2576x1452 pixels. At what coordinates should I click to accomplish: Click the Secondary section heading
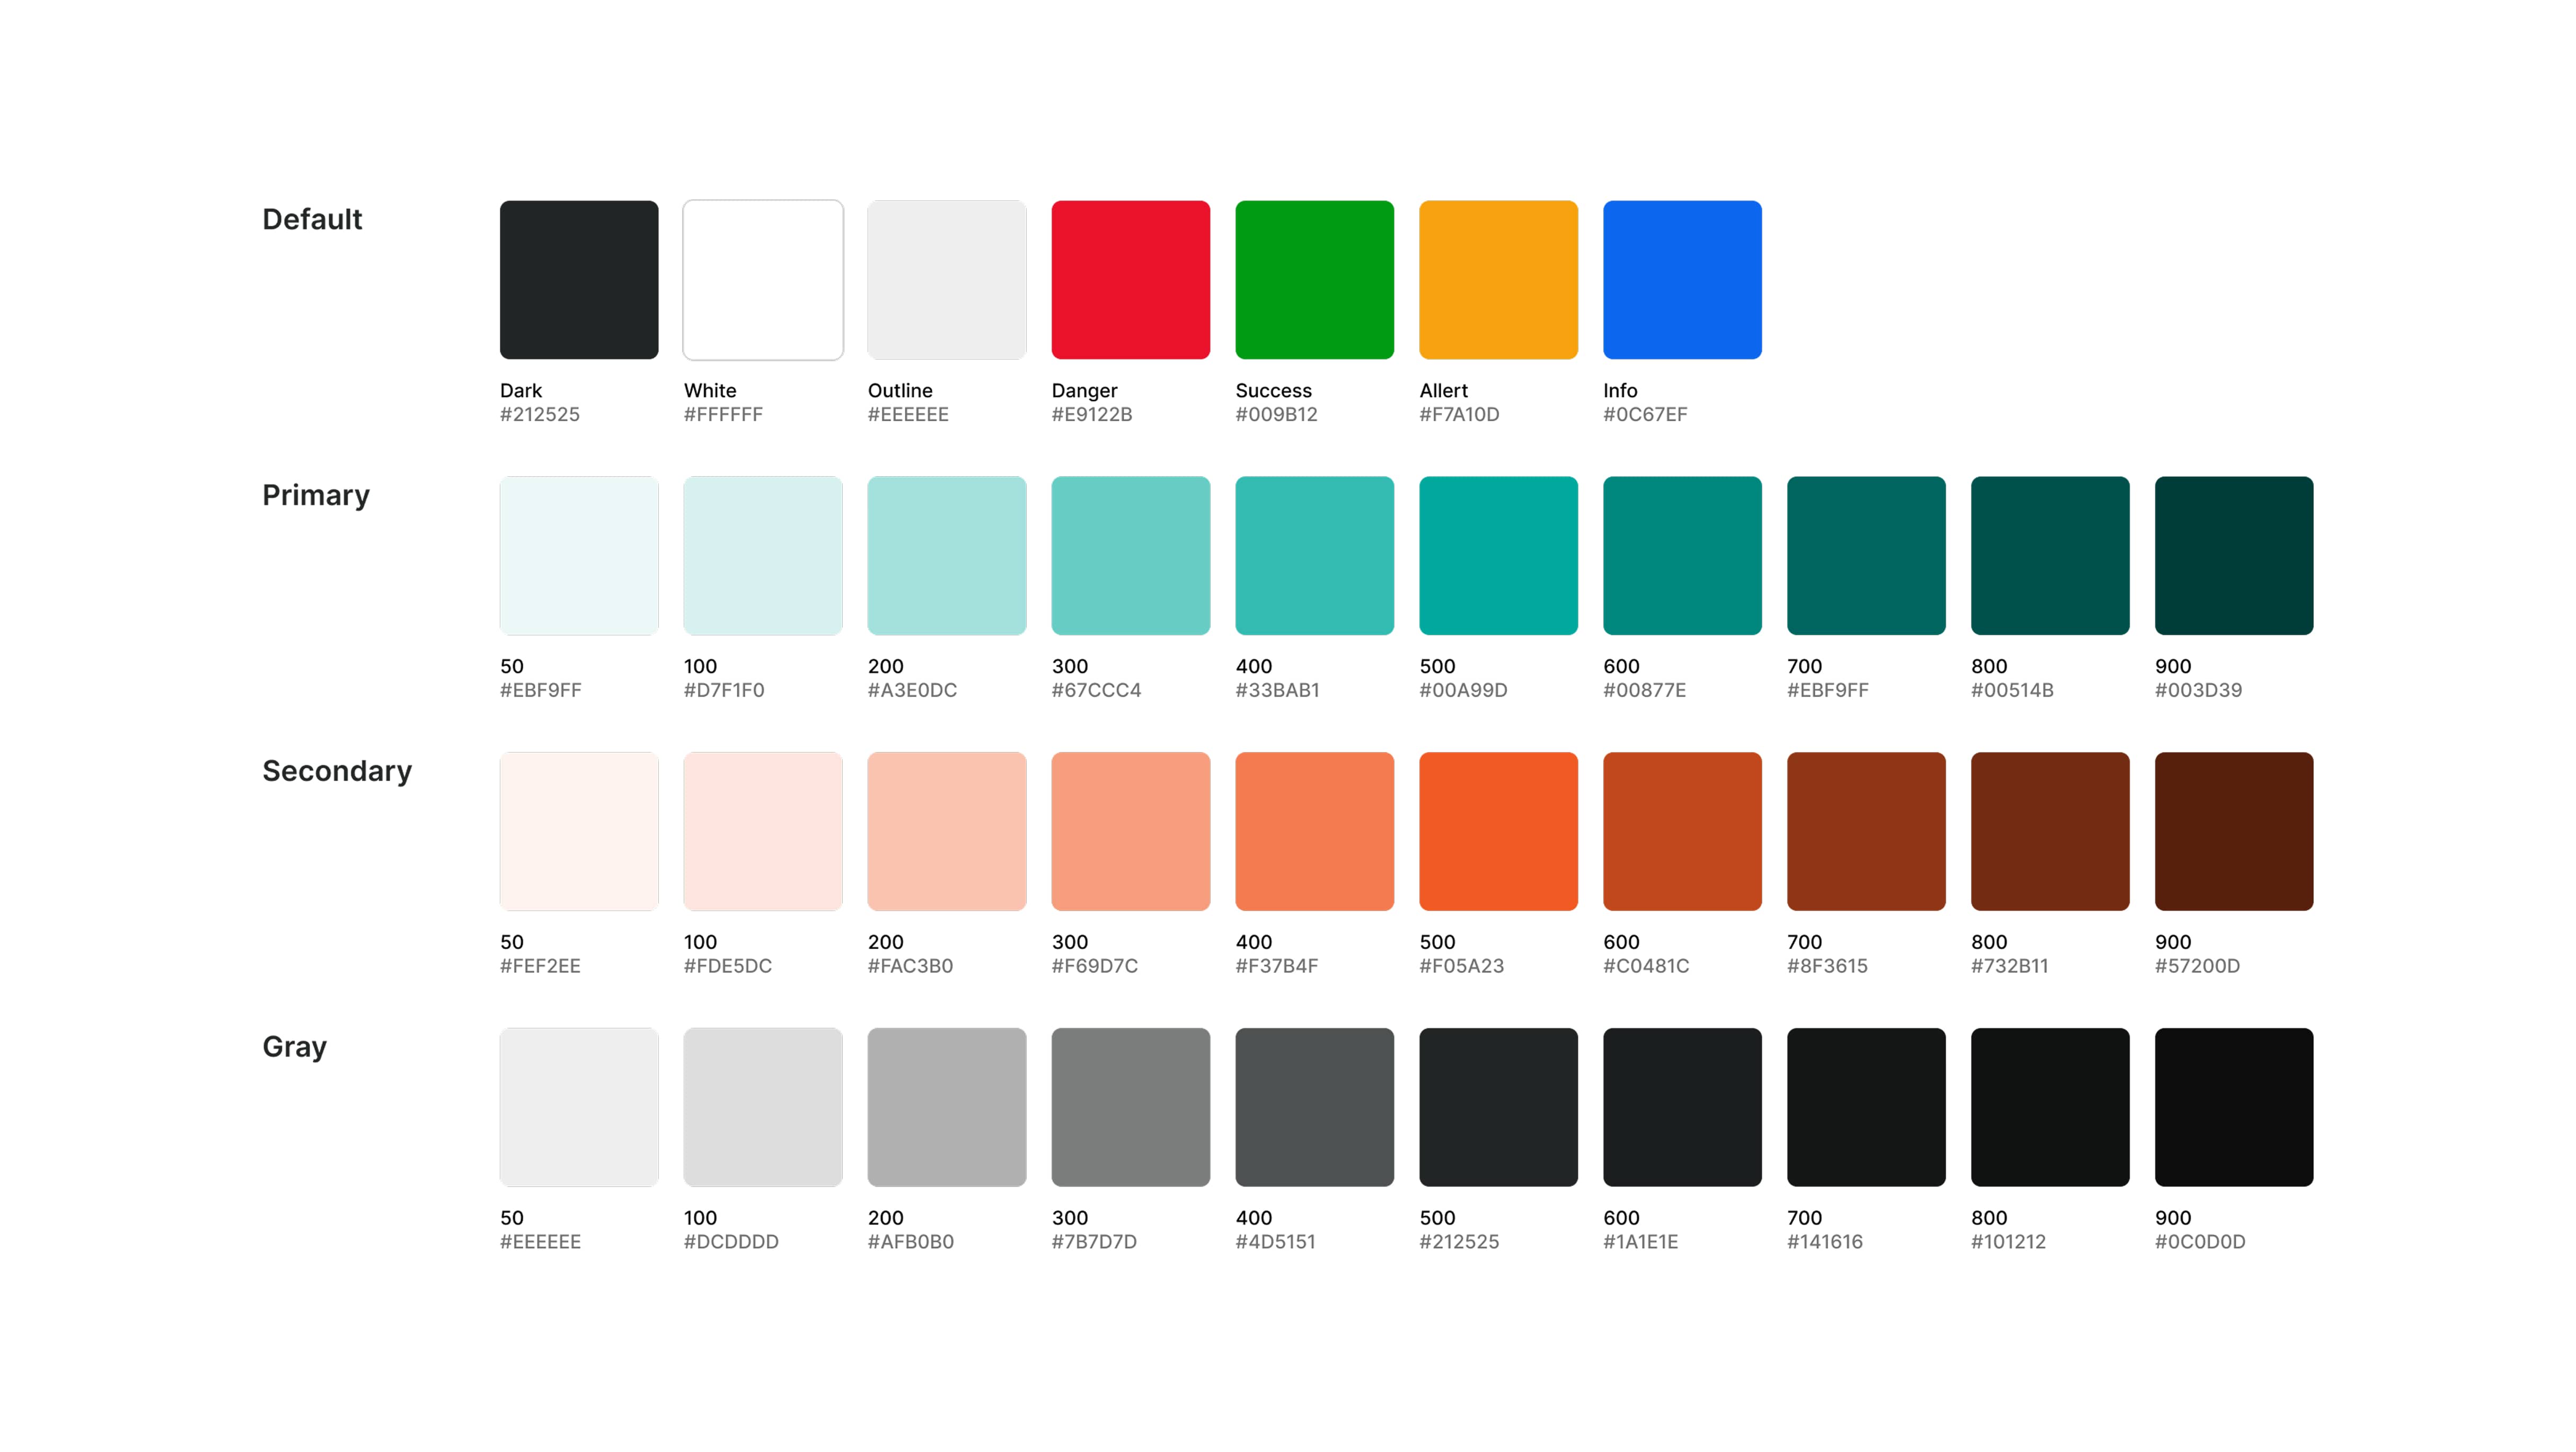(x=337, y=771)
